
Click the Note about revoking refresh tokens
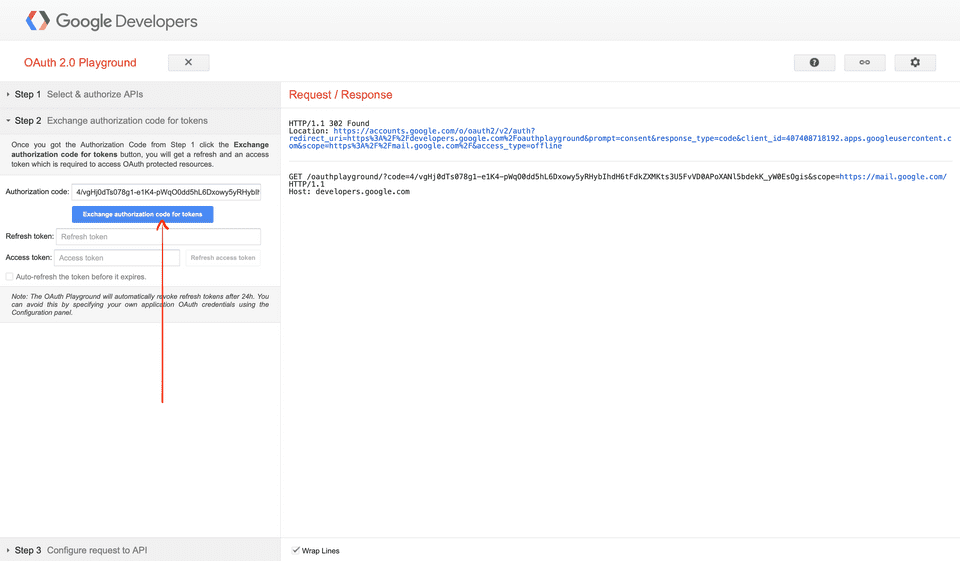point(140,304)
